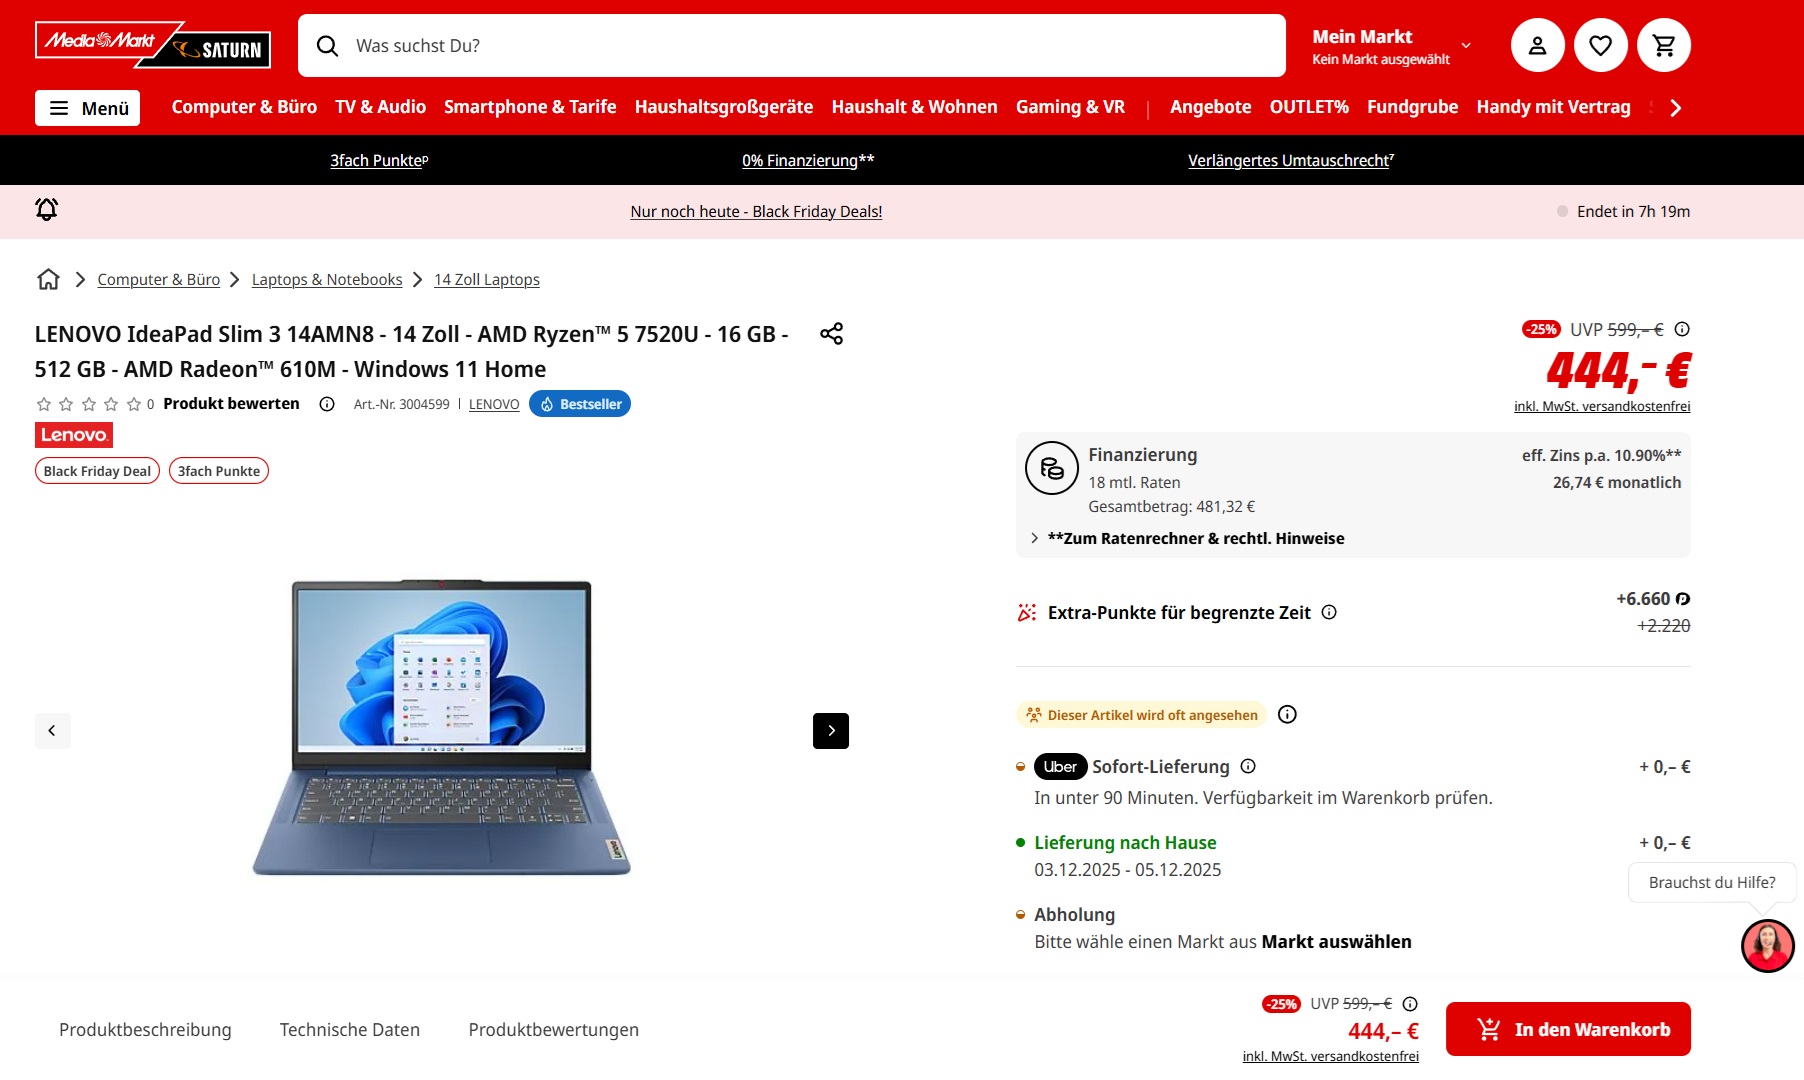Click the notification bell icon
The image size is (1804, 1080).
(x=47, y=209)
